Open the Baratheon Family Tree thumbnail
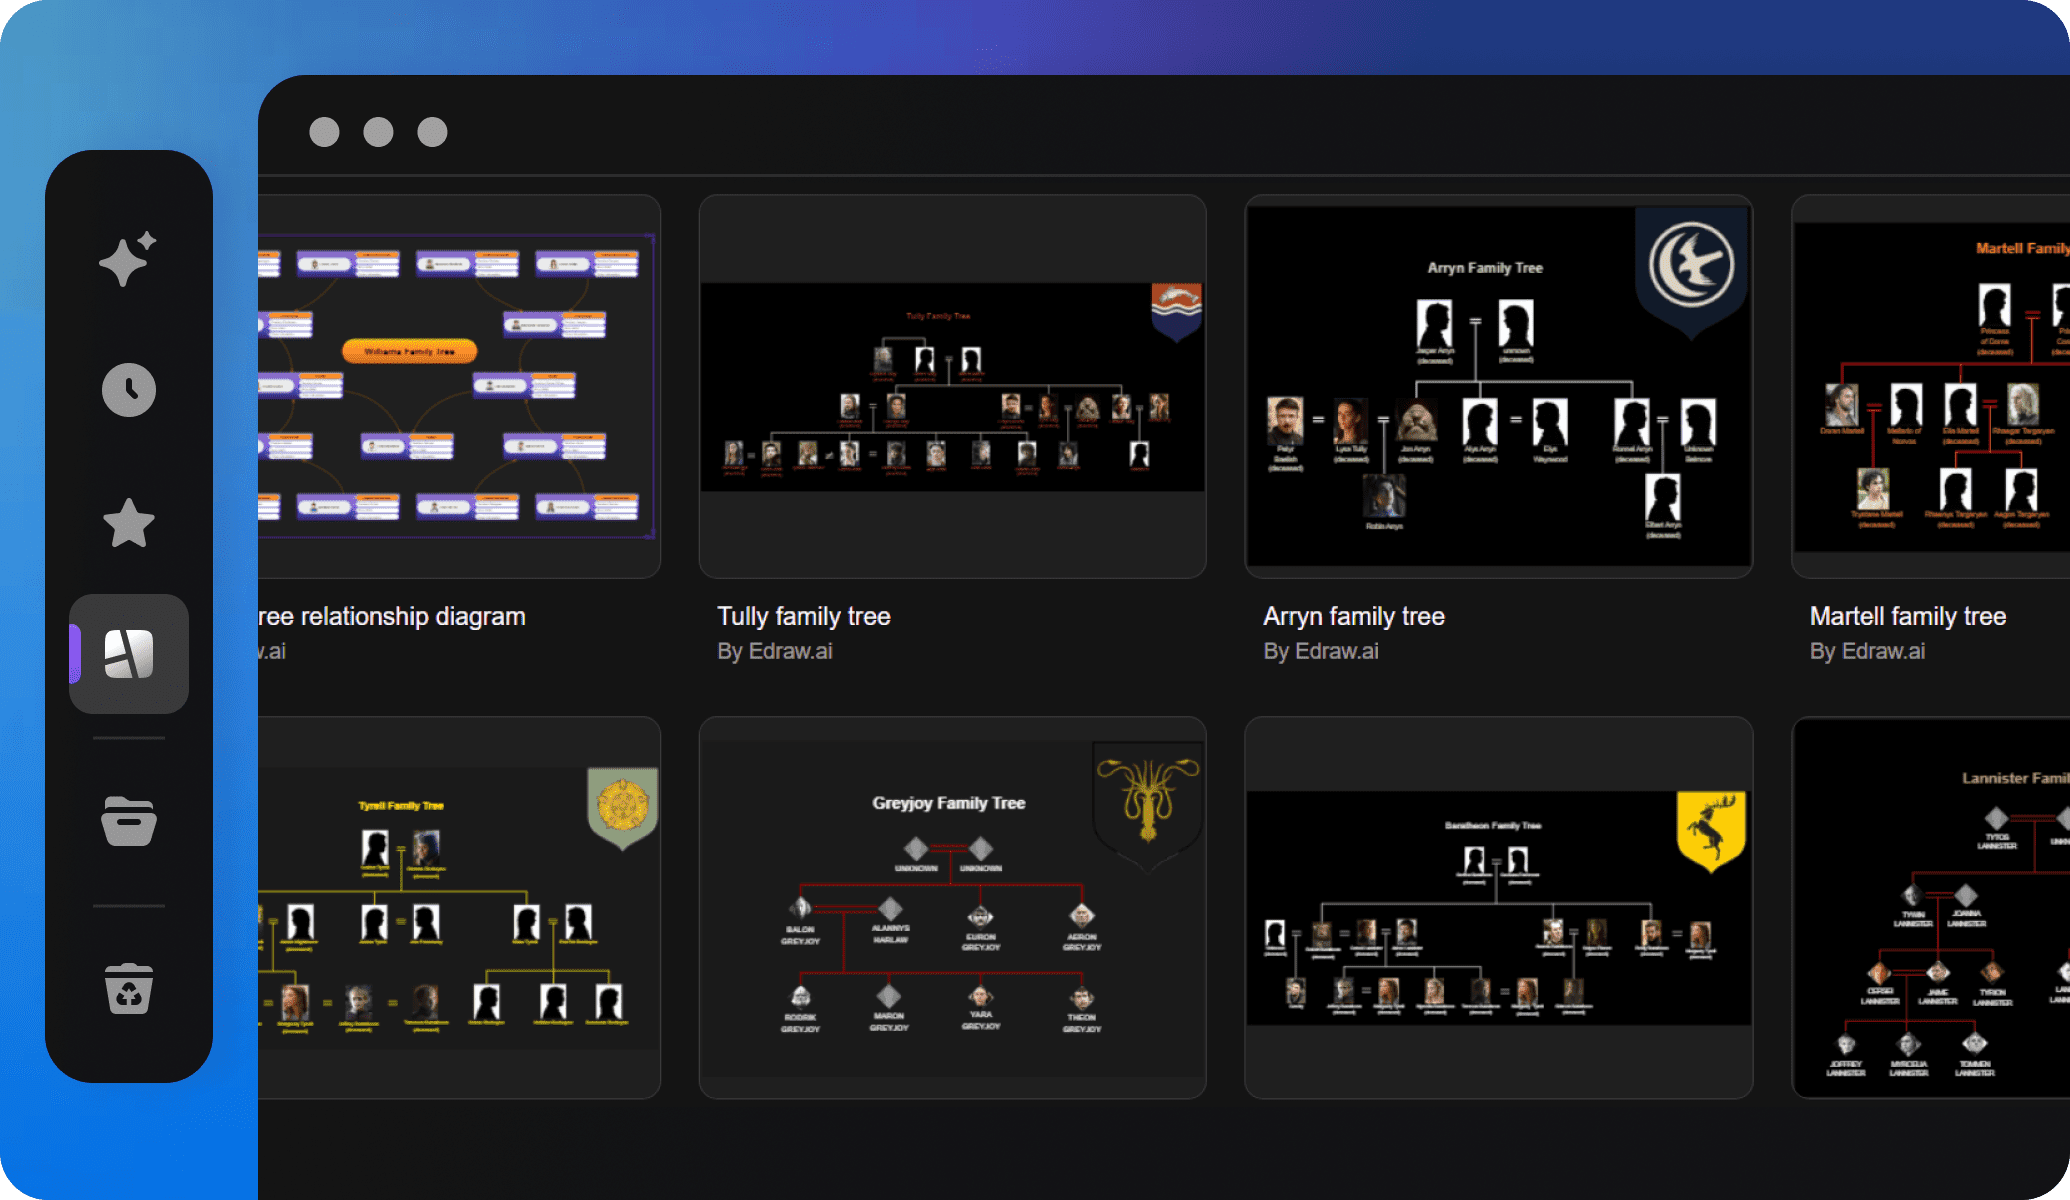 [x=1499, y=908]
